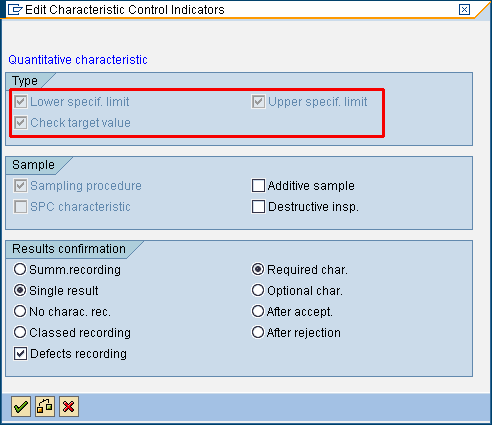
Task: Confirm with the green checkmark icon
Action: click(x=21, y=406)
